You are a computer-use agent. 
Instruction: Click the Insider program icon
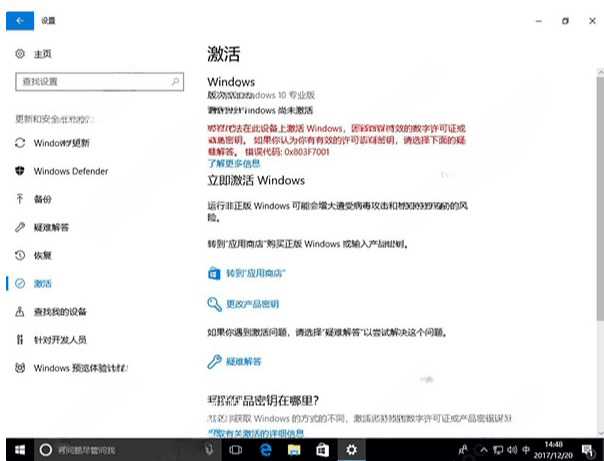pos(20,367)
